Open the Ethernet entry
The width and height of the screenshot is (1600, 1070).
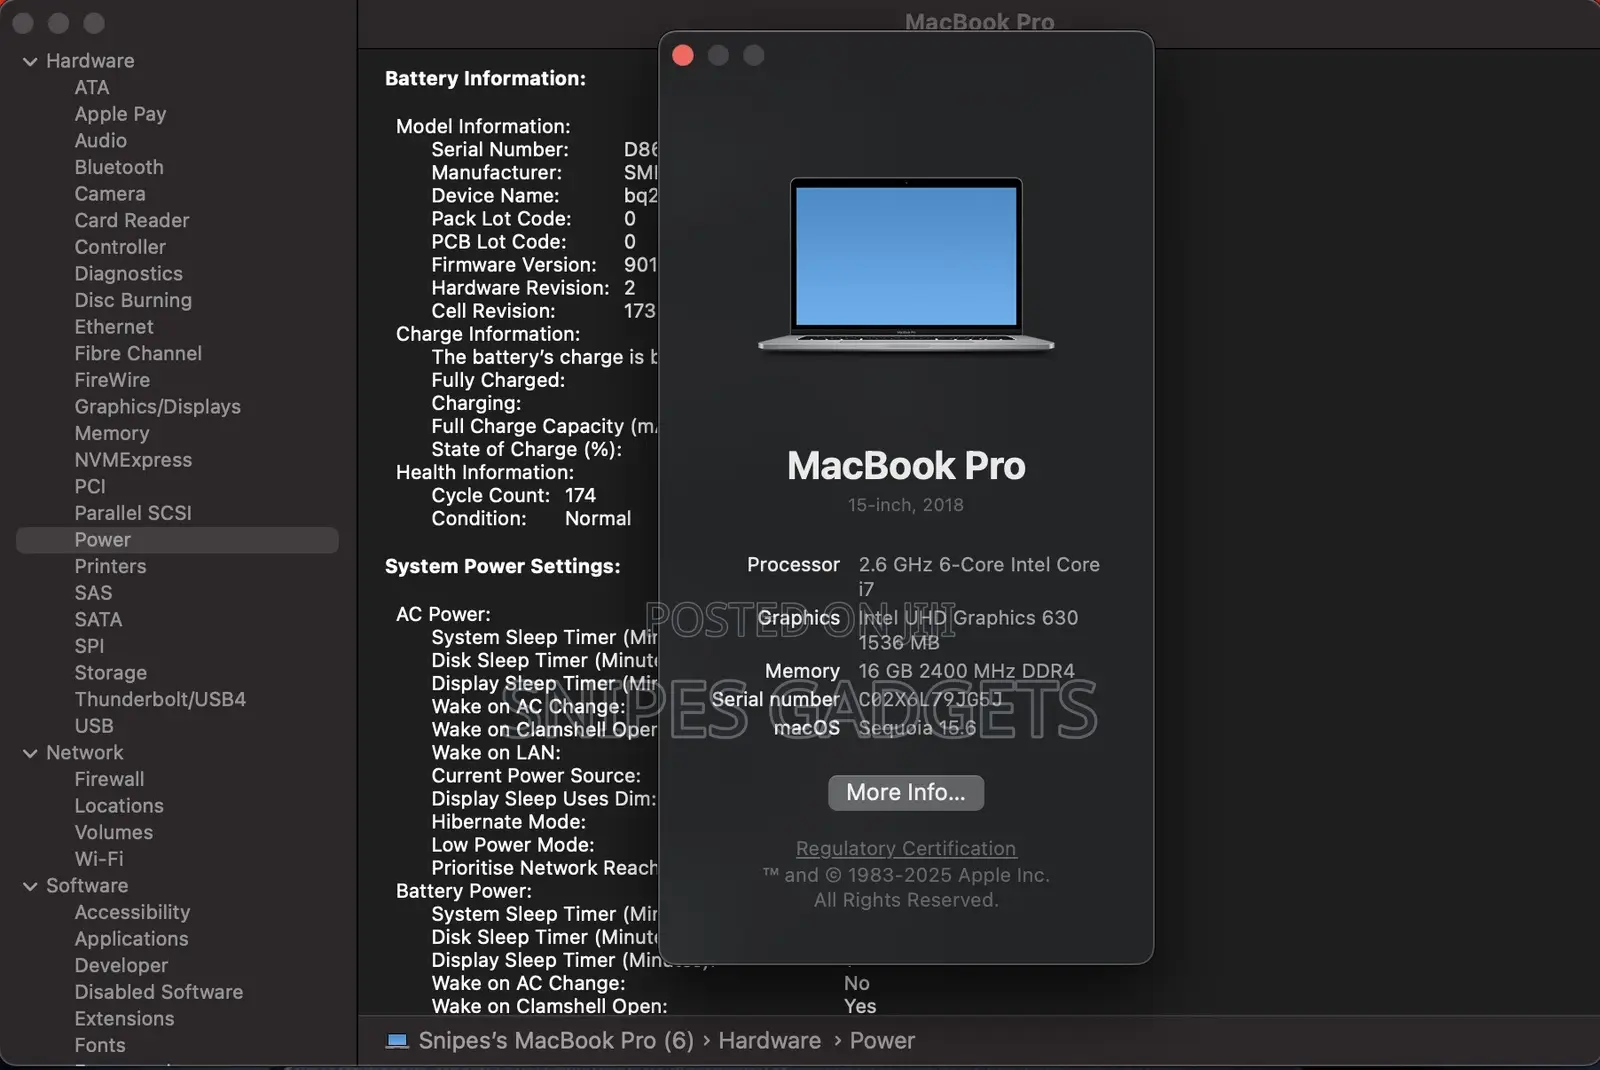pyautogui.click(x=114, y=327)
